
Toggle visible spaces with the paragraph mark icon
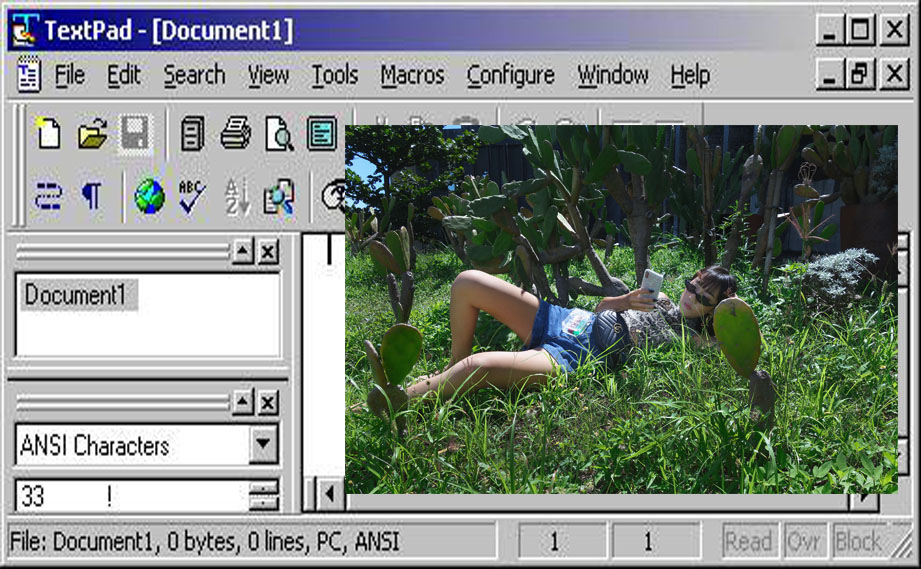[x=92, y=196]
